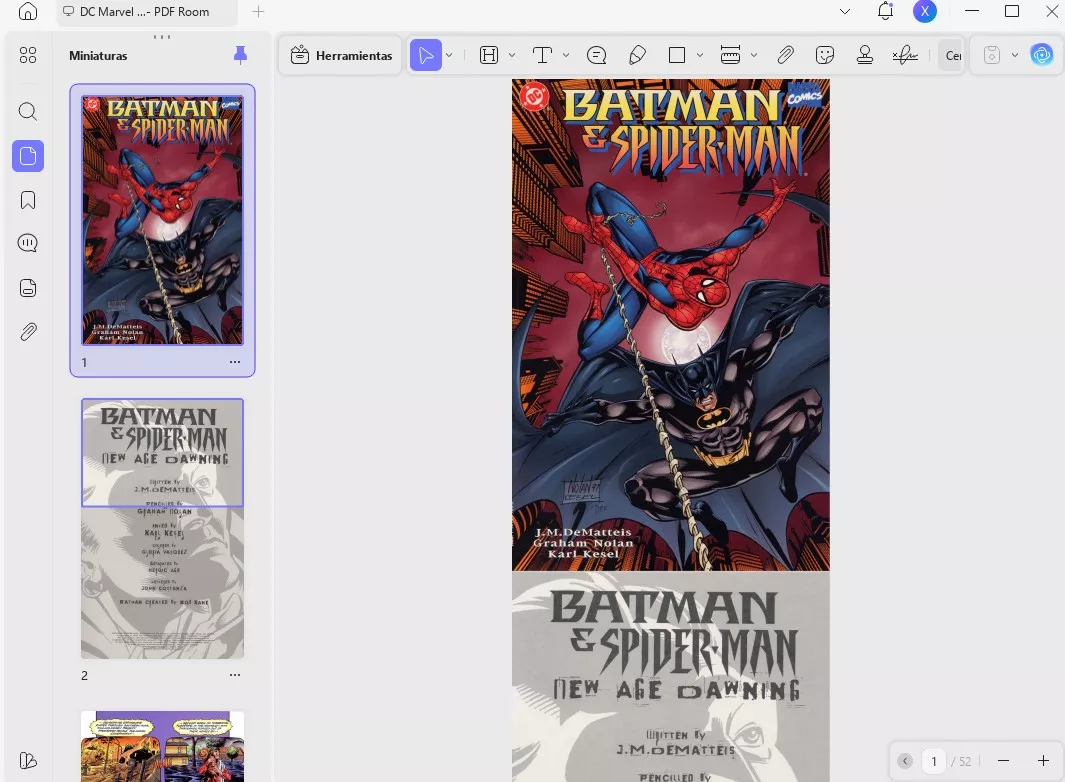The height and width of the screenshot is (782, 1065).
Task: Select page 3 comic thumbnail
Action: pyautogui.click(x=162, y=746)
